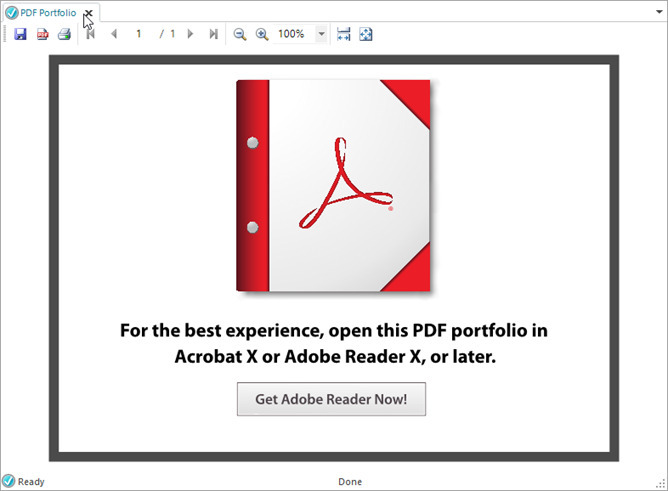Fit whole page in view

[366, 34]
